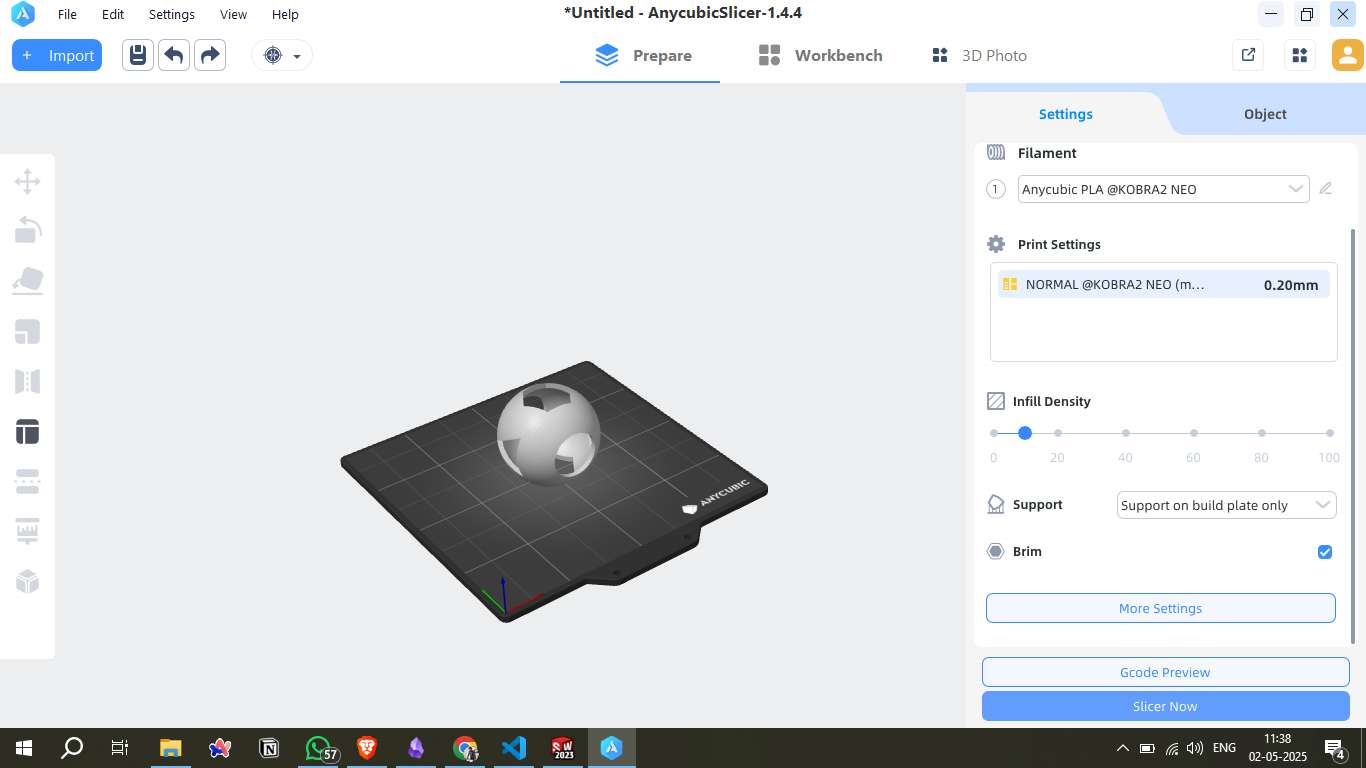Click the edit filament pencil icon
1366x768 pixels.
pyautogui.click(x=1326, y=188)
